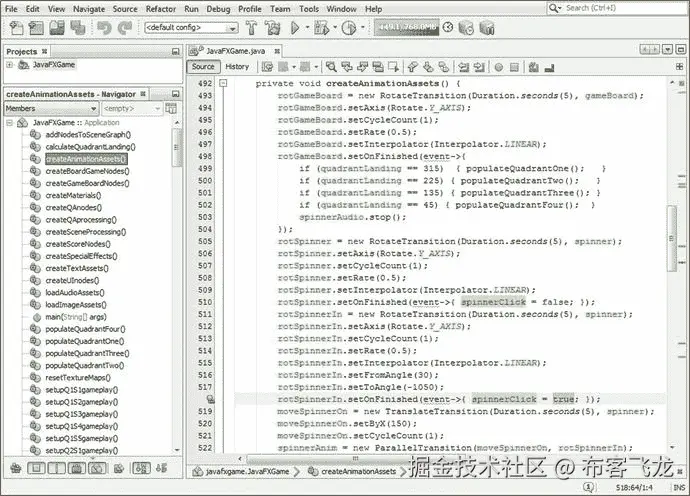This screenshot has width=690, height=496.
Task: Click the memory usage bar
Action: coord(407,27)
